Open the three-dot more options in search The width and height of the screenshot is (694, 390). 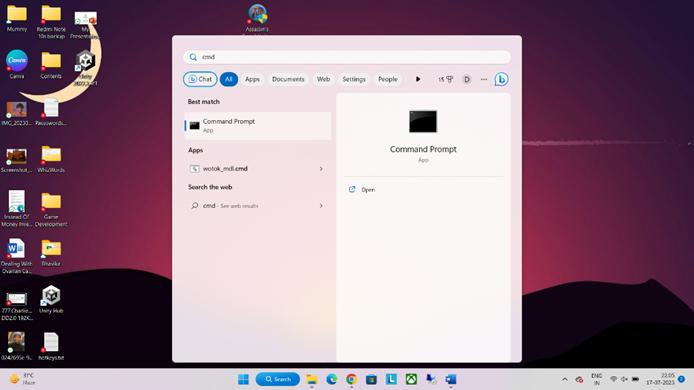click(484, 79)
